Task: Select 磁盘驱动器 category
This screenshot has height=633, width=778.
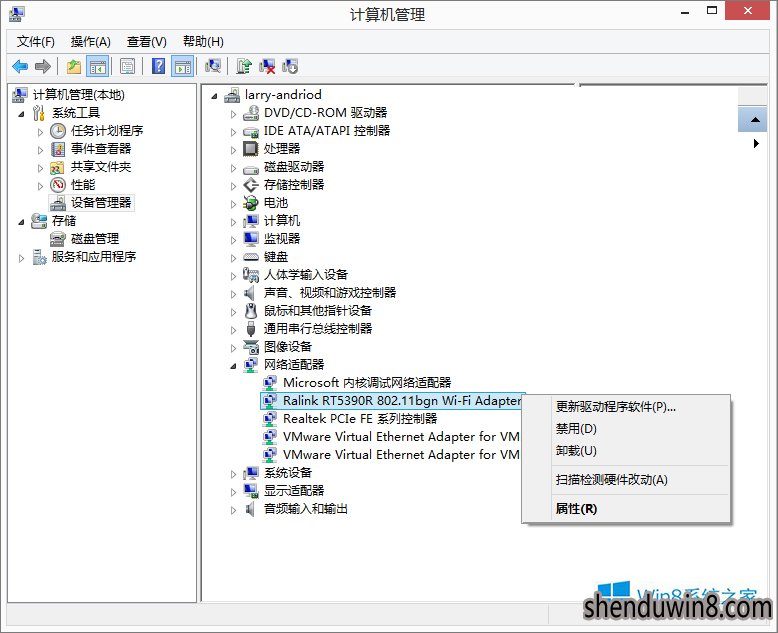Action: click(294, 166)
